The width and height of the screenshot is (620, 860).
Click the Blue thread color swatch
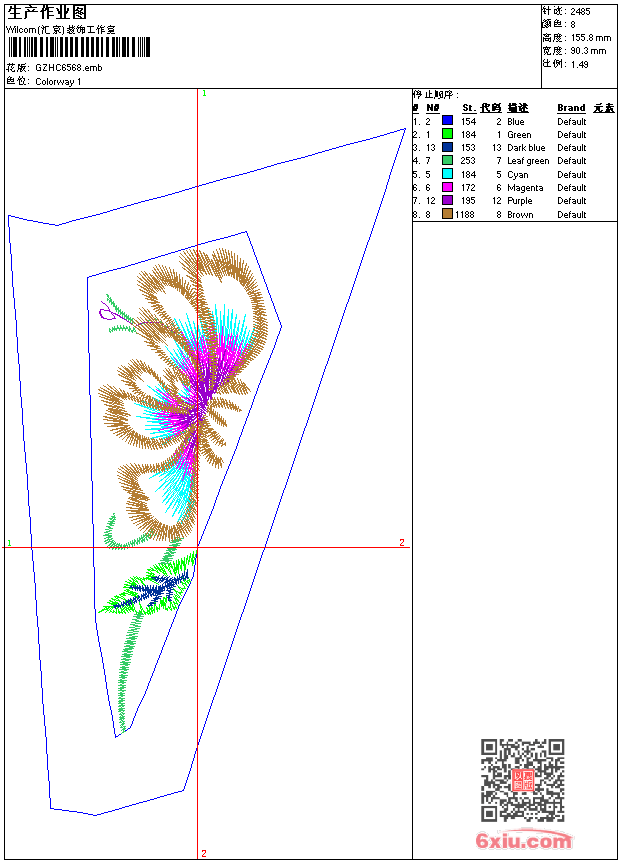pyautogui.click(x=447, y=121)
